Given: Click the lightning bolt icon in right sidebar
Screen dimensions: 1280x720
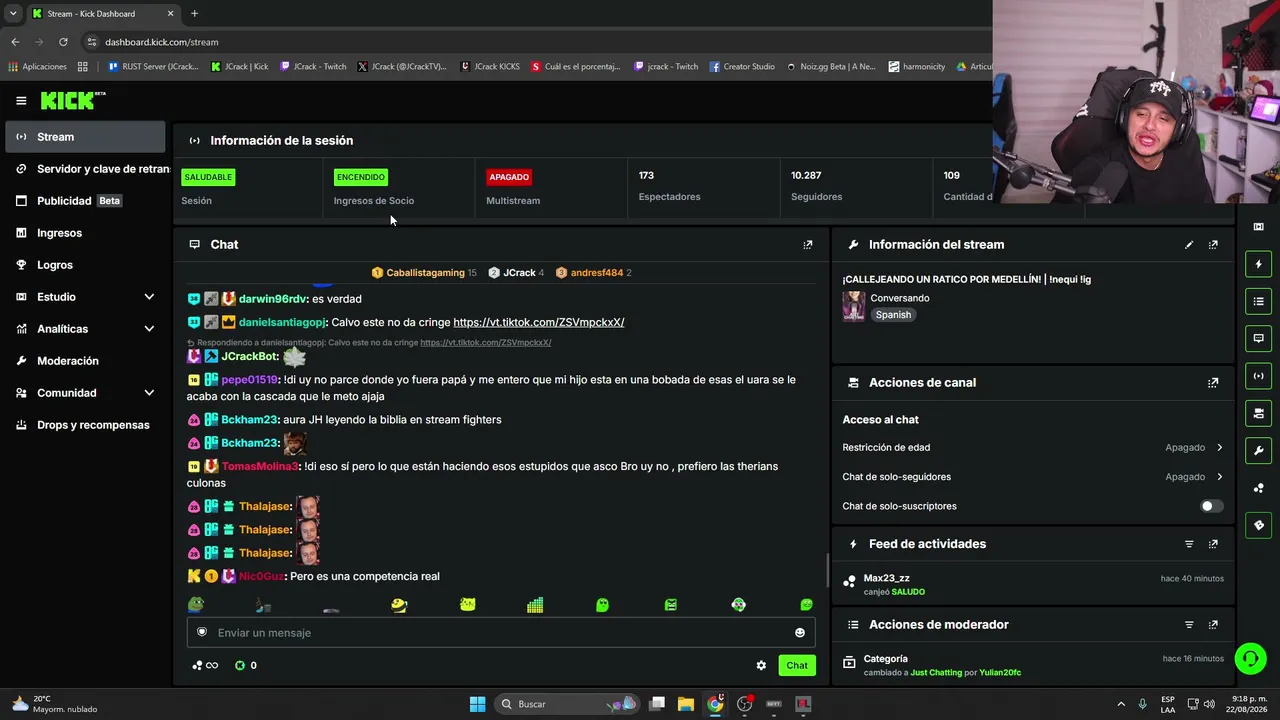Looking at the screenshot, I should tap(1258, 264).
